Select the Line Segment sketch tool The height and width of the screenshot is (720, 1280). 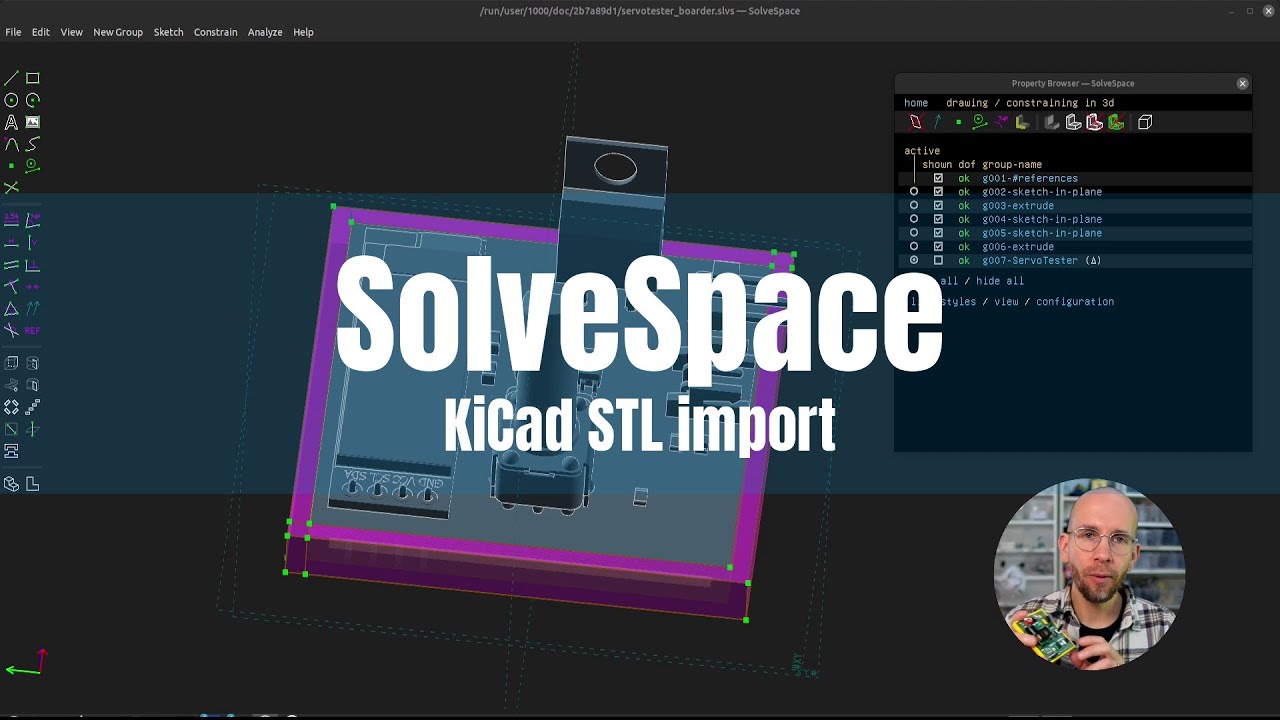pyautogui.click(x=11, y=78)
